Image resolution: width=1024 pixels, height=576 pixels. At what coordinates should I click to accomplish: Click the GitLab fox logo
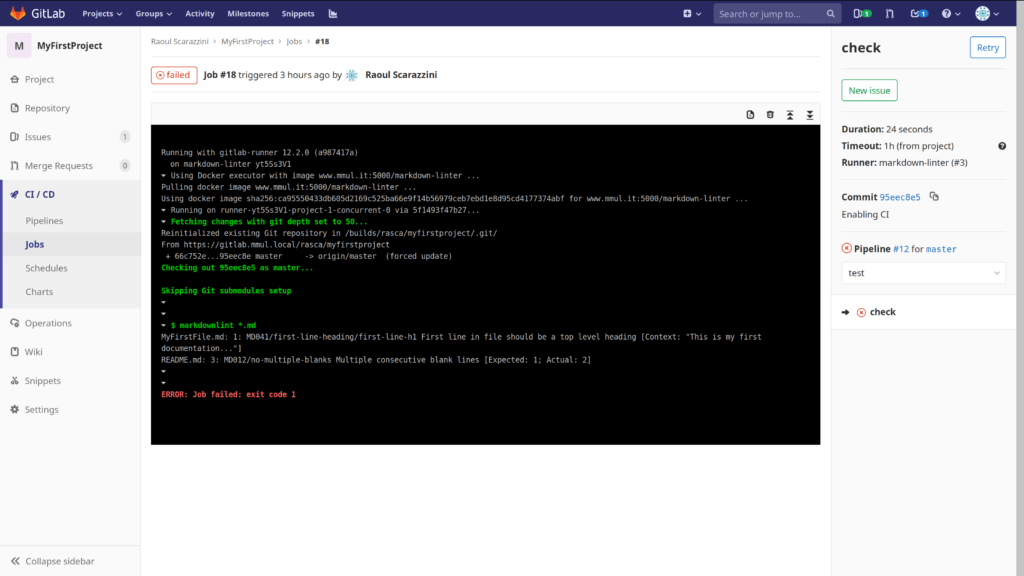pyautogui.click(x=18, y=13)
